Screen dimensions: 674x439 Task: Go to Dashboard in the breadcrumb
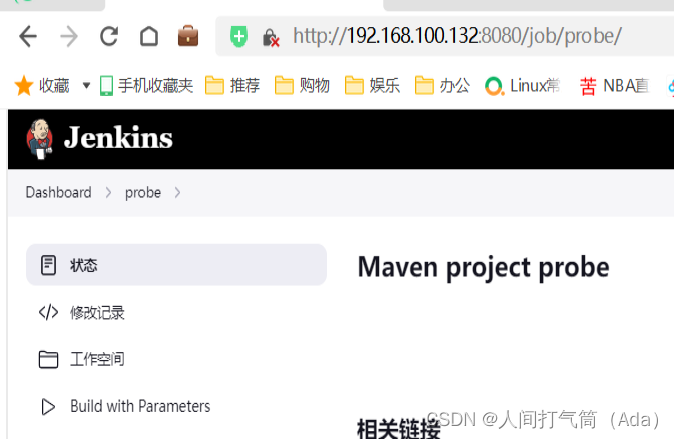click(58, 192)
